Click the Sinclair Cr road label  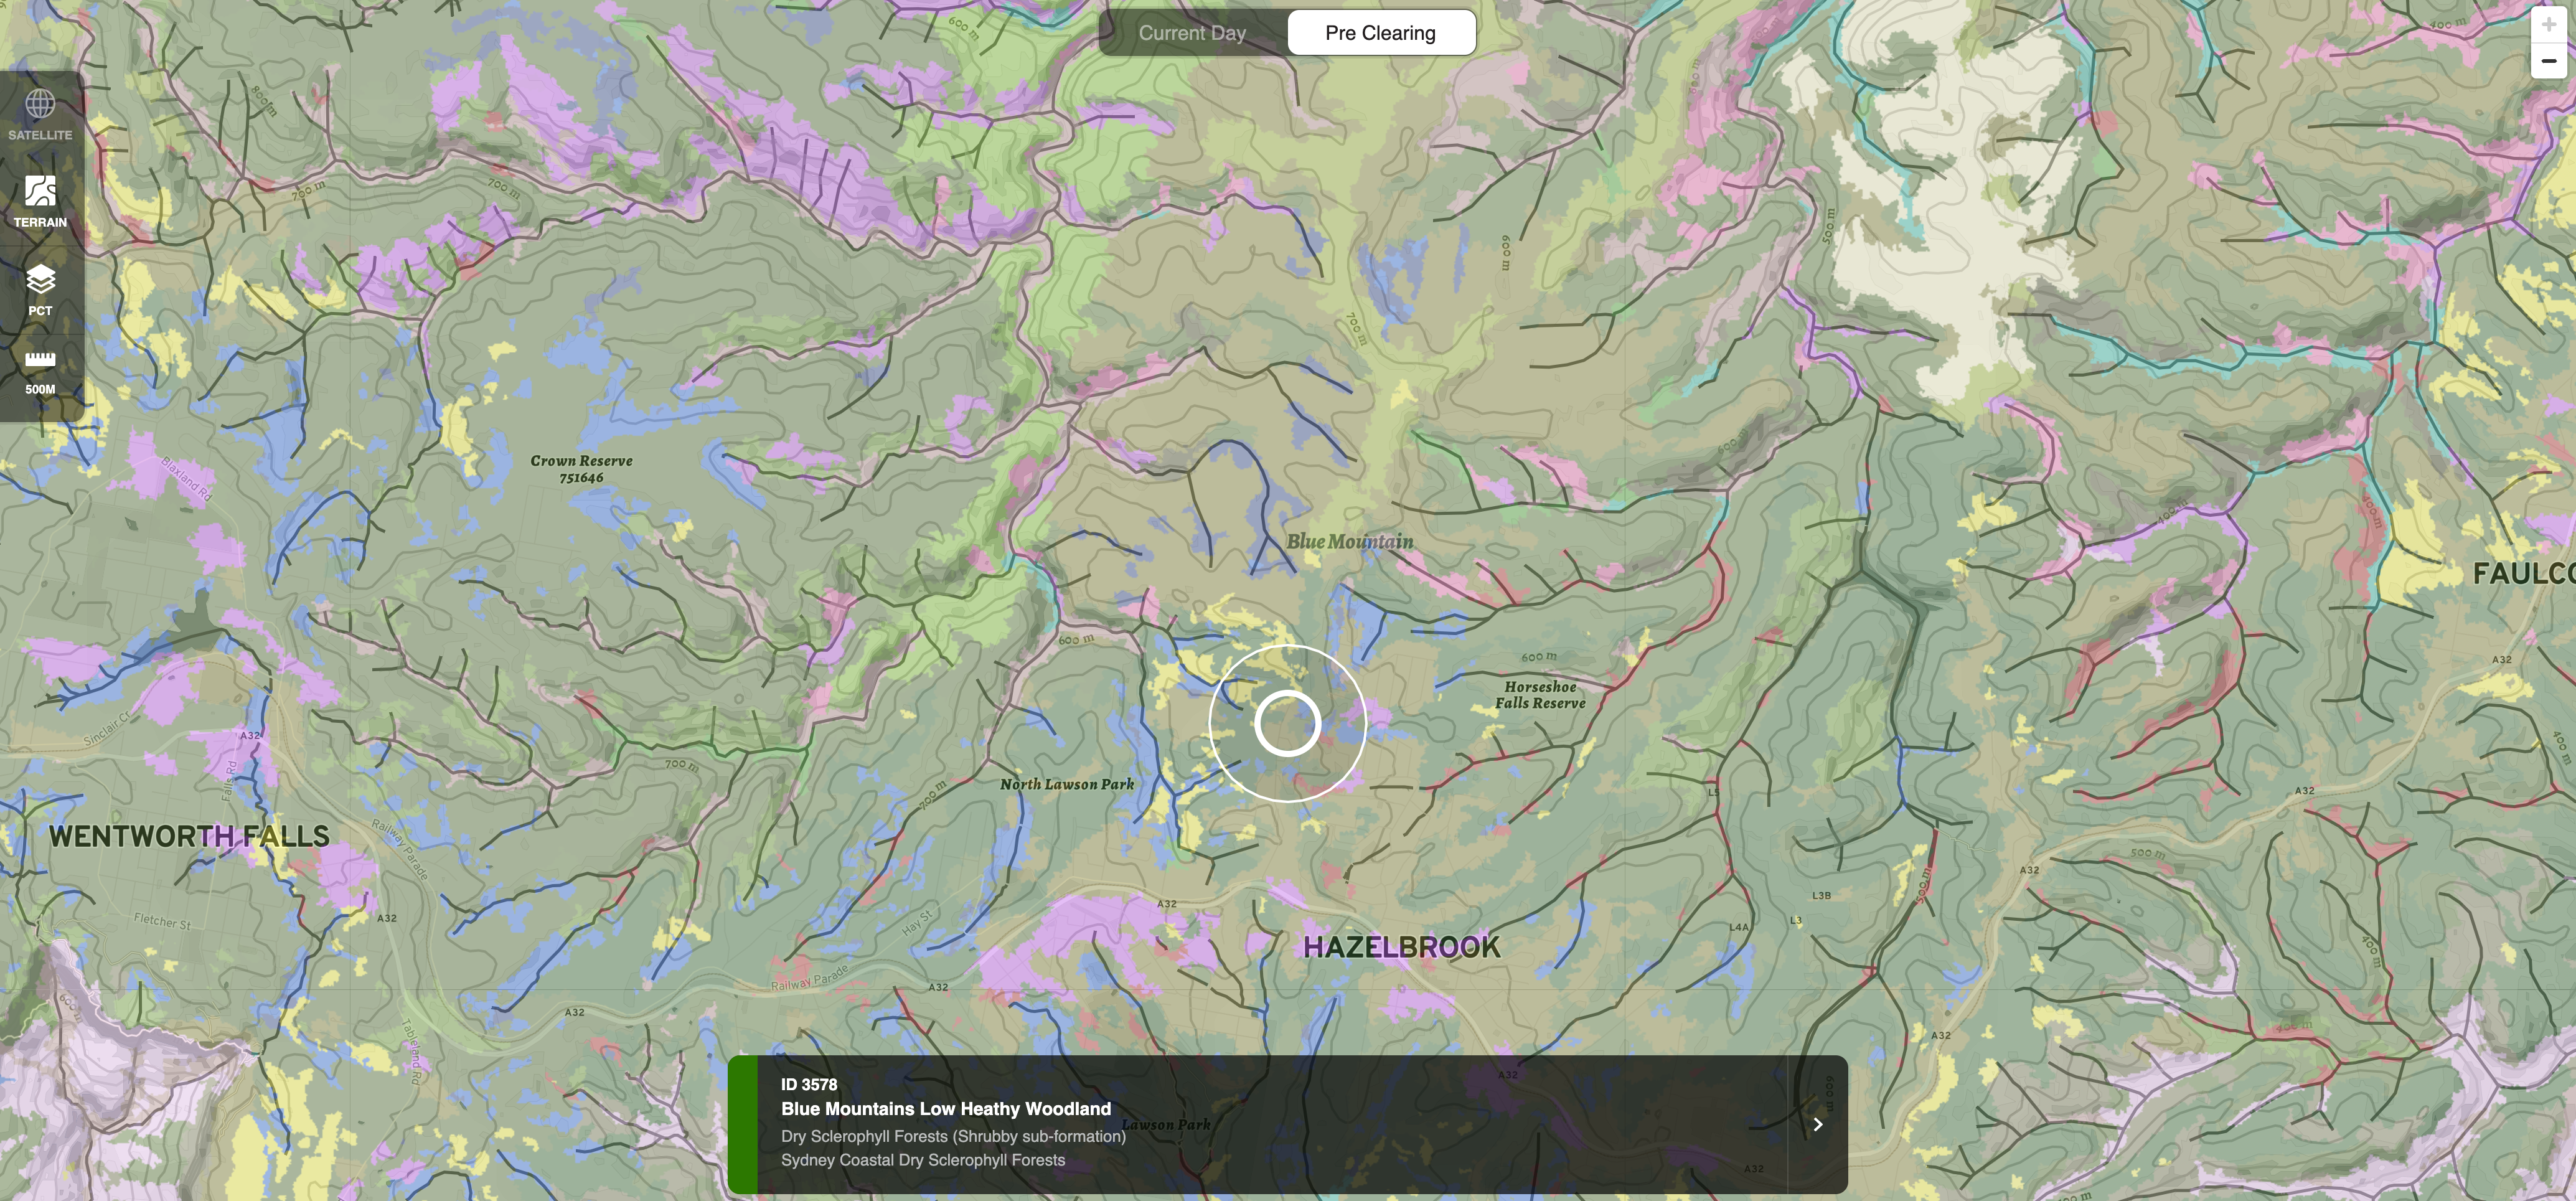click(x=106, y=730)
